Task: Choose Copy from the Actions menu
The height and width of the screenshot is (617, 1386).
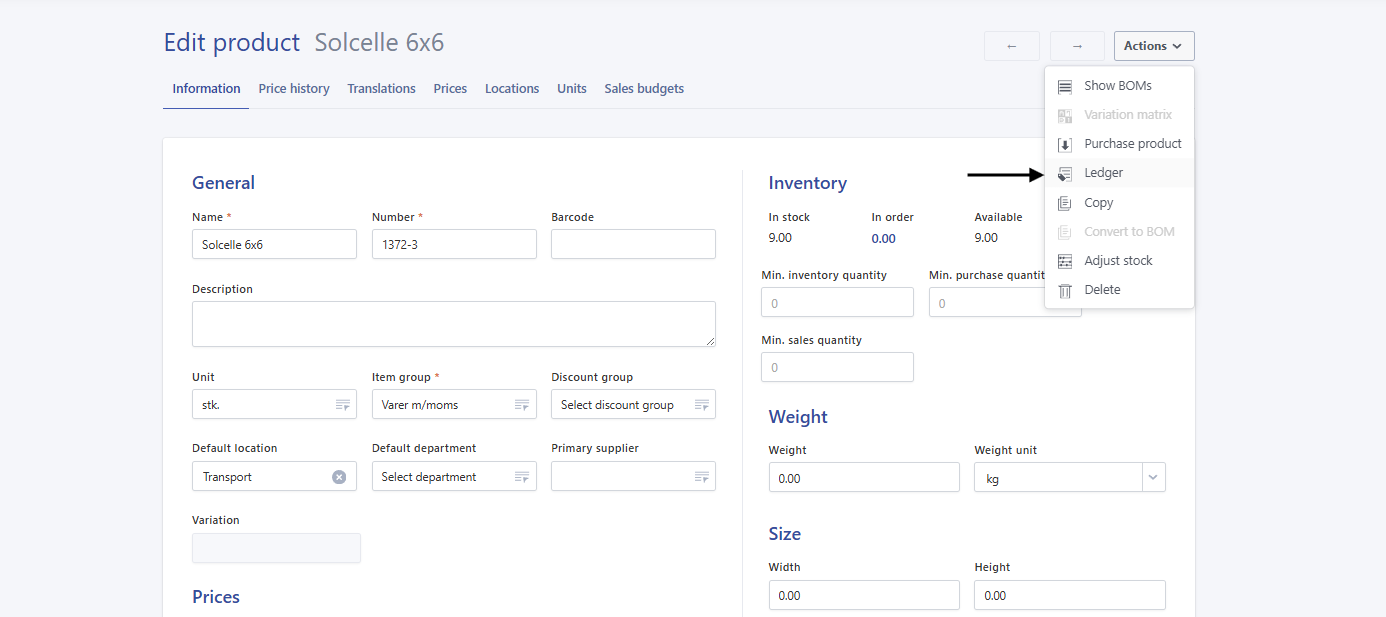Action: 1119,203
